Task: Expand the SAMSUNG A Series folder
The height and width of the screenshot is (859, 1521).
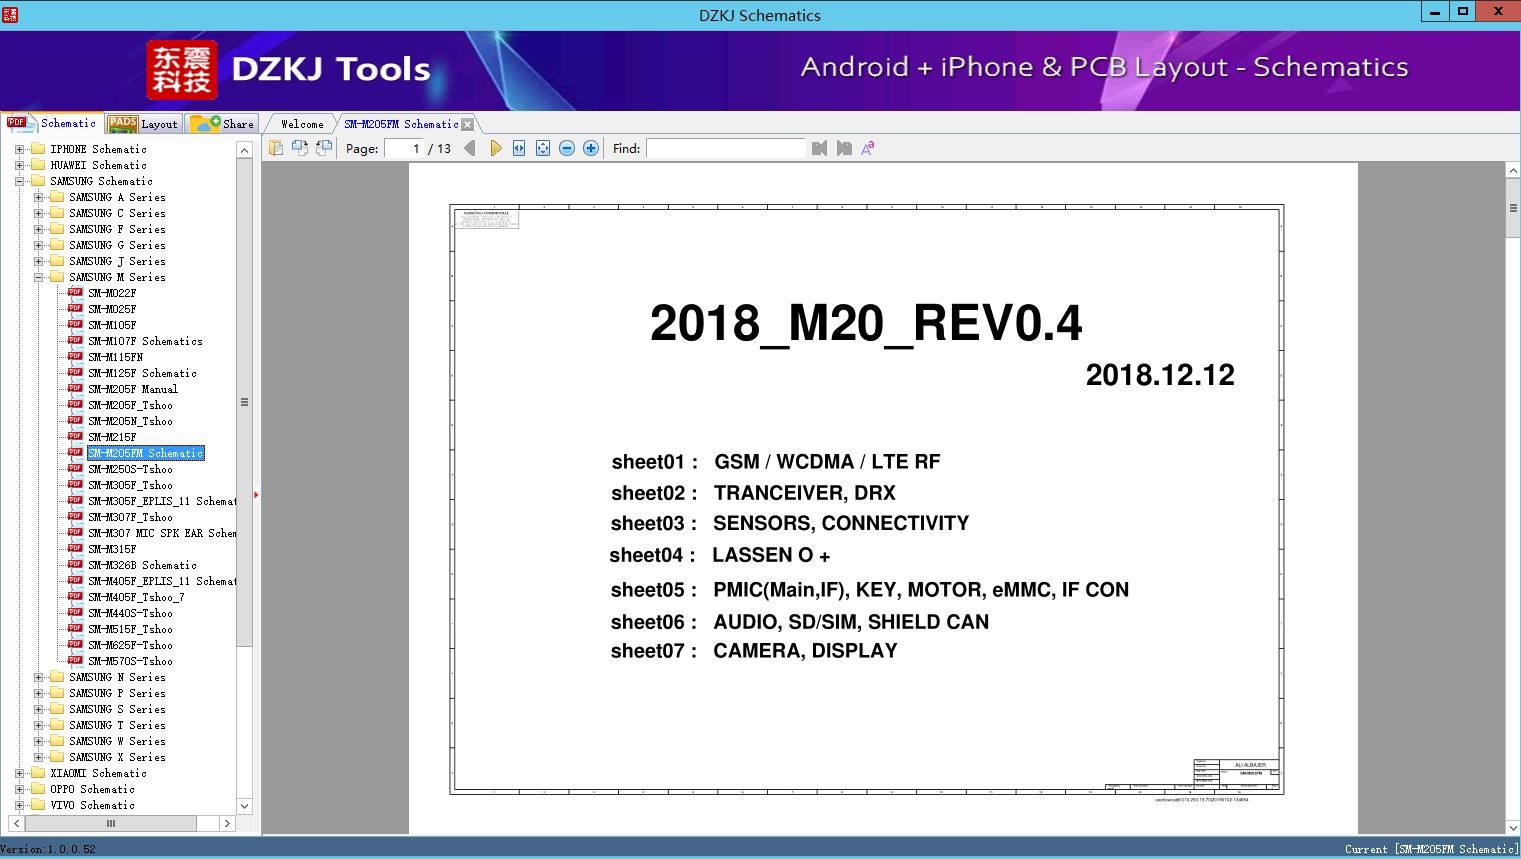Action: coord(38,197)
